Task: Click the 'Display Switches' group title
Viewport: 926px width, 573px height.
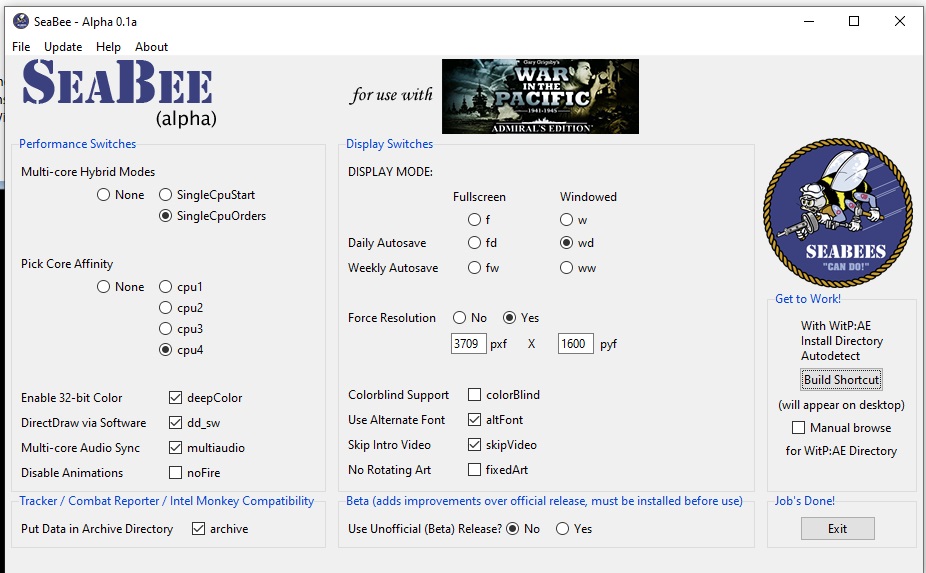Action: pyautogui.click(x=389, y=144)
